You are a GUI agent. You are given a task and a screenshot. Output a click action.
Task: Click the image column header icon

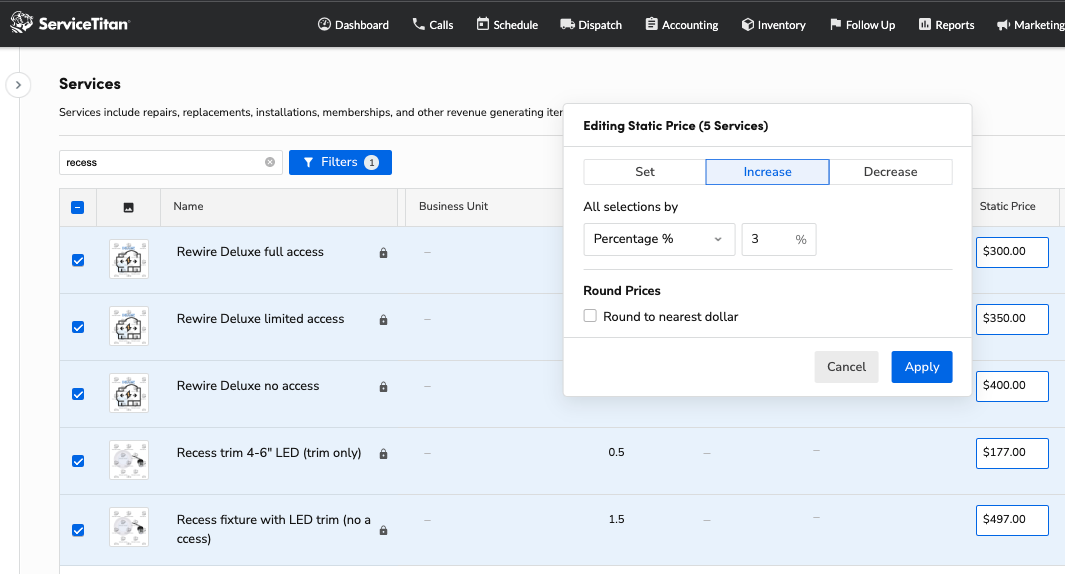coord(128,208)
